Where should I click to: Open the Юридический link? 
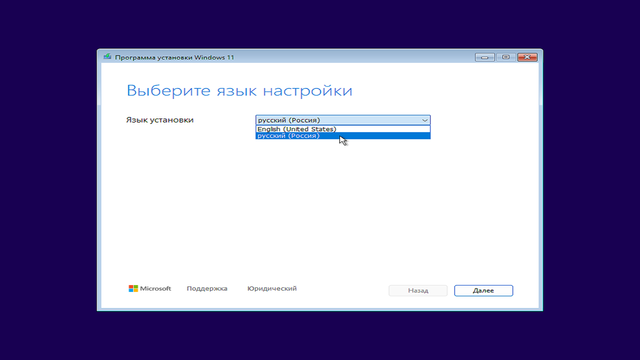[272, 289]
